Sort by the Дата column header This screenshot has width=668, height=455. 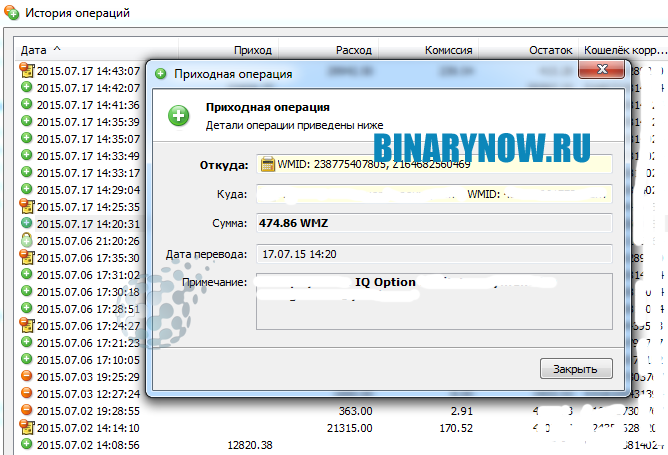(x=96, y=50)
